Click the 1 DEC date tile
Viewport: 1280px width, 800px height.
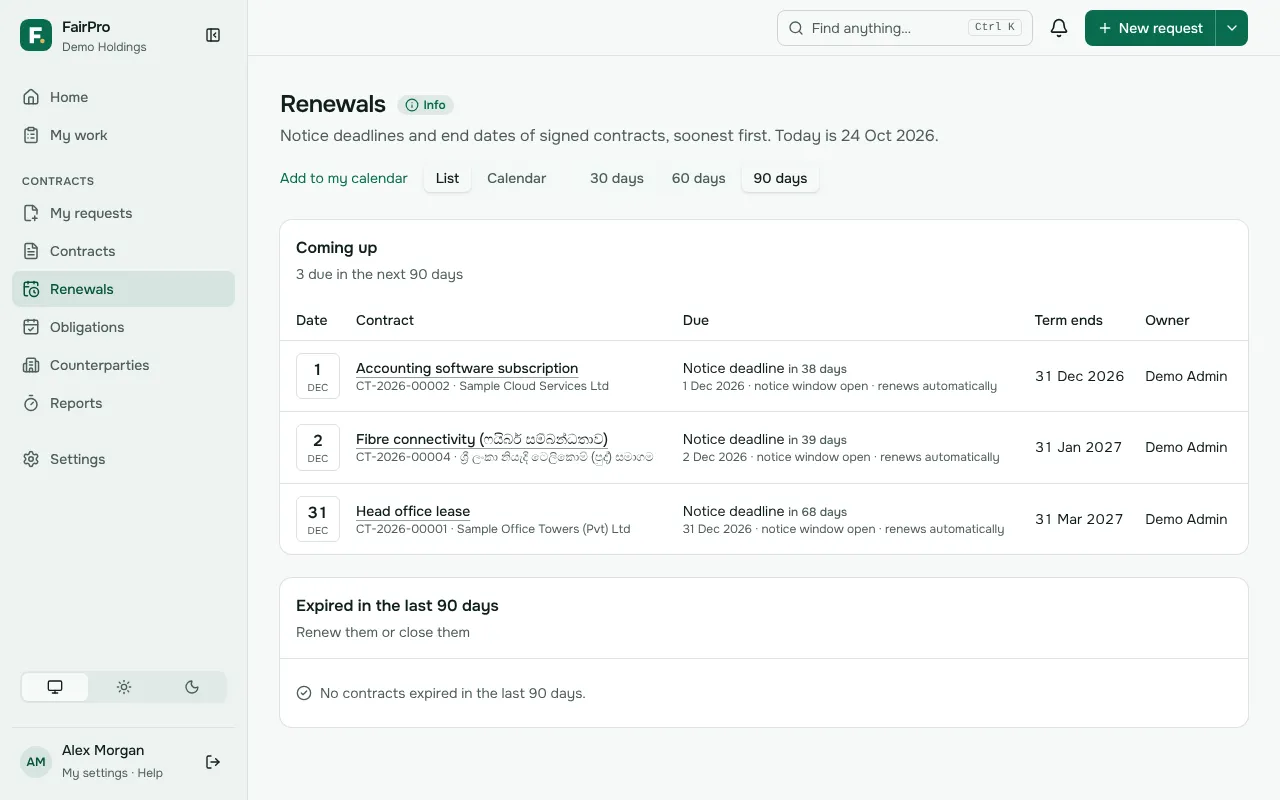(x=318, y=376)
